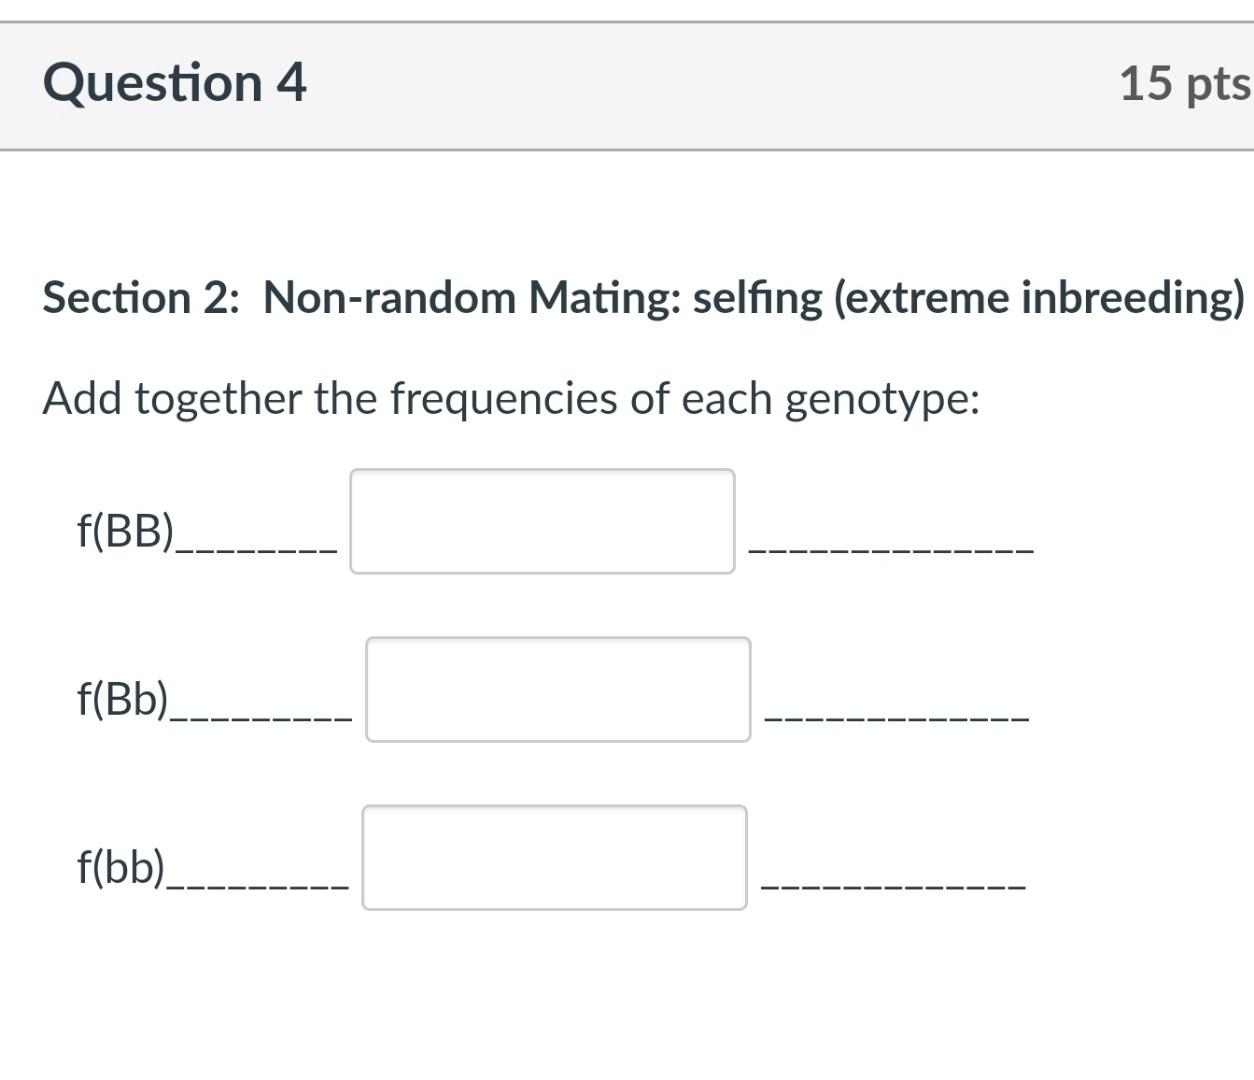Place cursor in the top genotype answer field
This screenshot has height=1080, width=1254.
pyautogui.click(x=541, y=520)
